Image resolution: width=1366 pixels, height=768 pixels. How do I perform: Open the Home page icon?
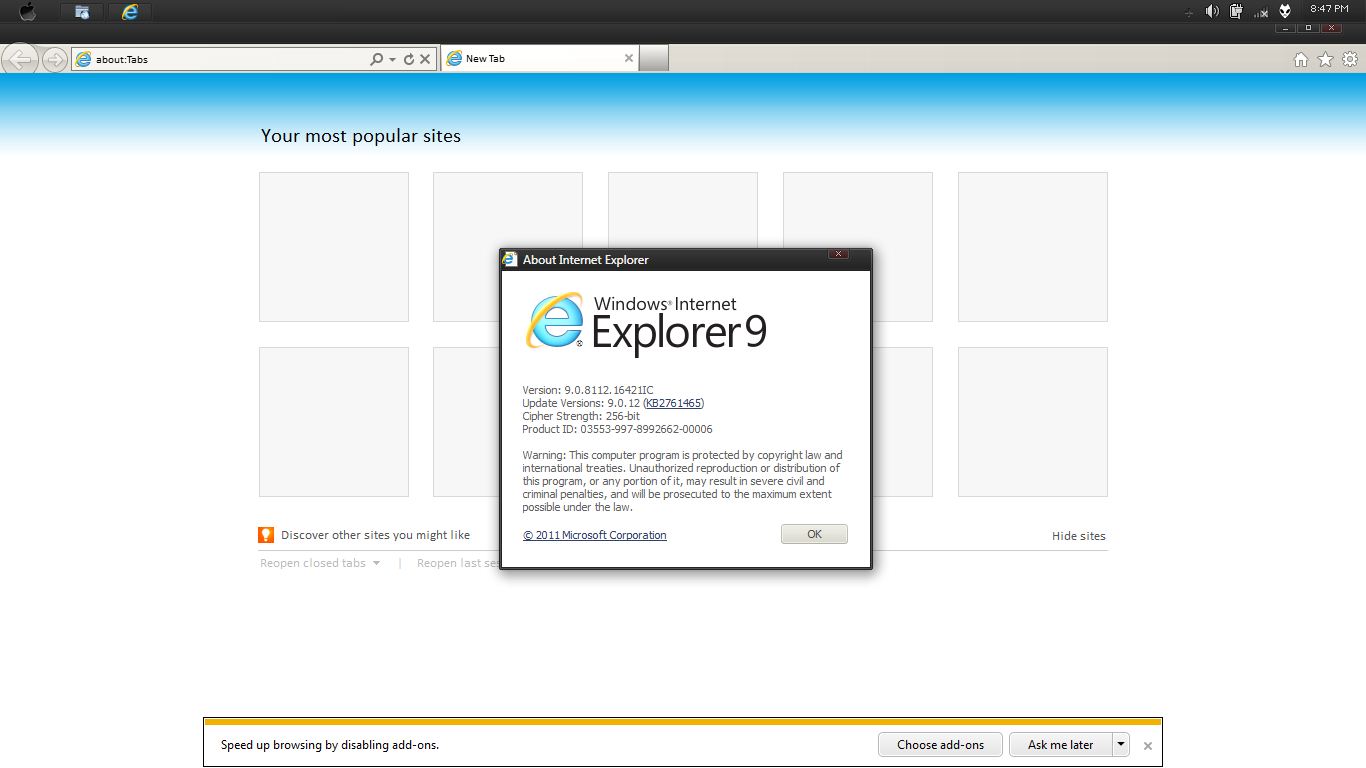pos(1301,60)
